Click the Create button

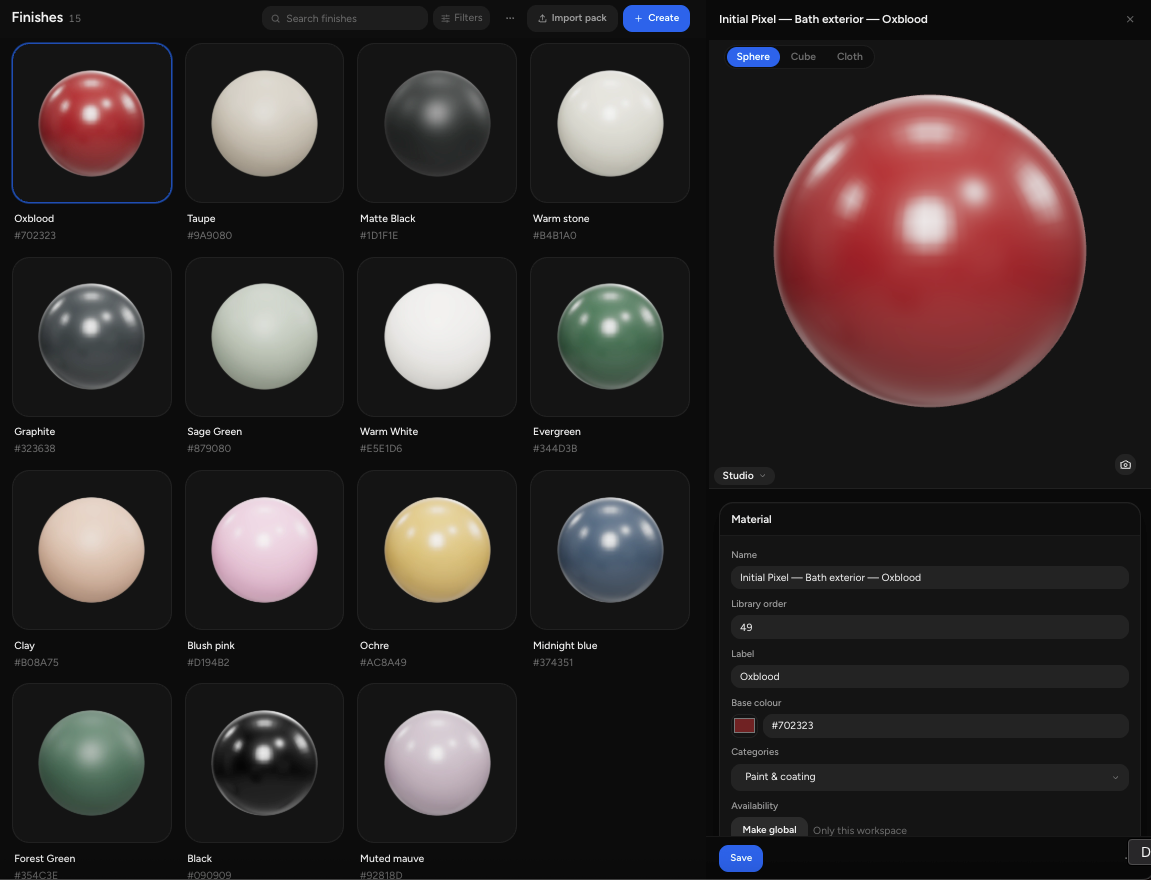pos(656,18)
